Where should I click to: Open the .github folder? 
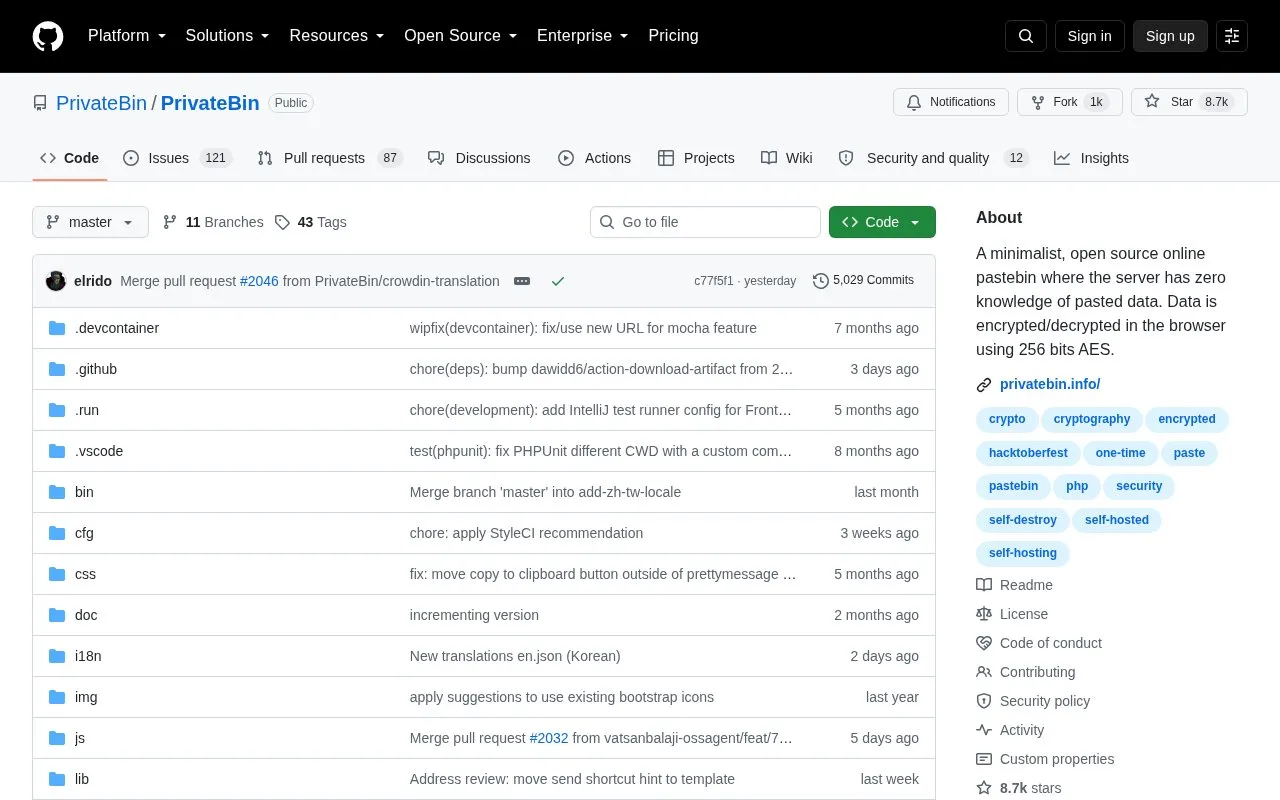pos(96,369)
